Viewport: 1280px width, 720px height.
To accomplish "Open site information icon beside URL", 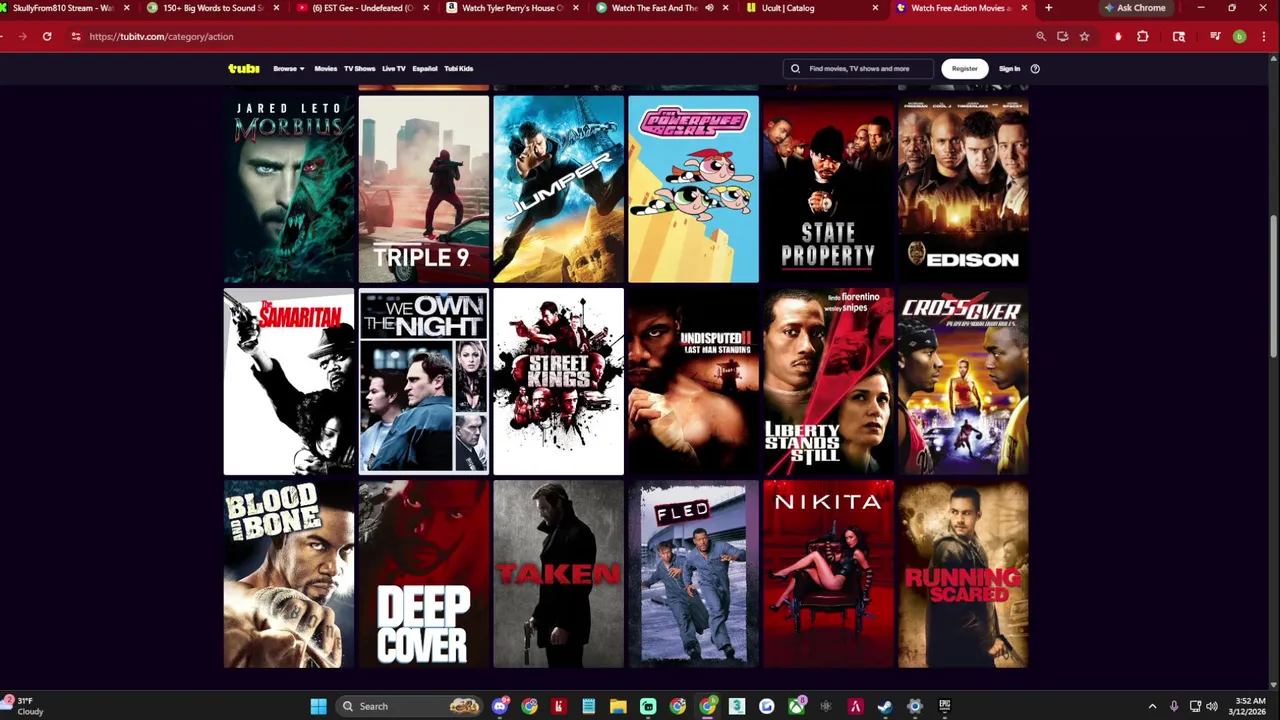I will point(75,36).
